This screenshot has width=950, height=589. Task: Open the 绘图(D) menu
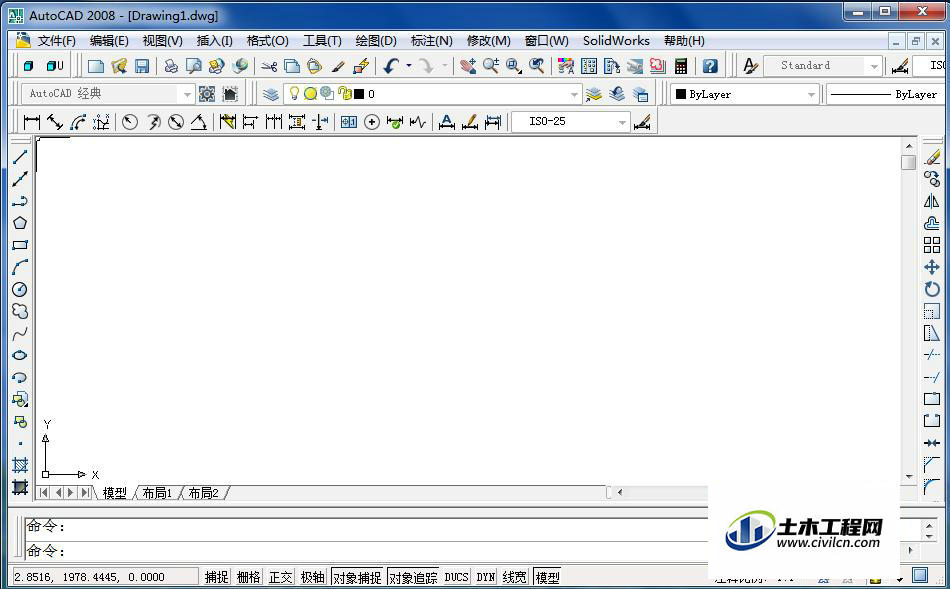tap(376, 41)
